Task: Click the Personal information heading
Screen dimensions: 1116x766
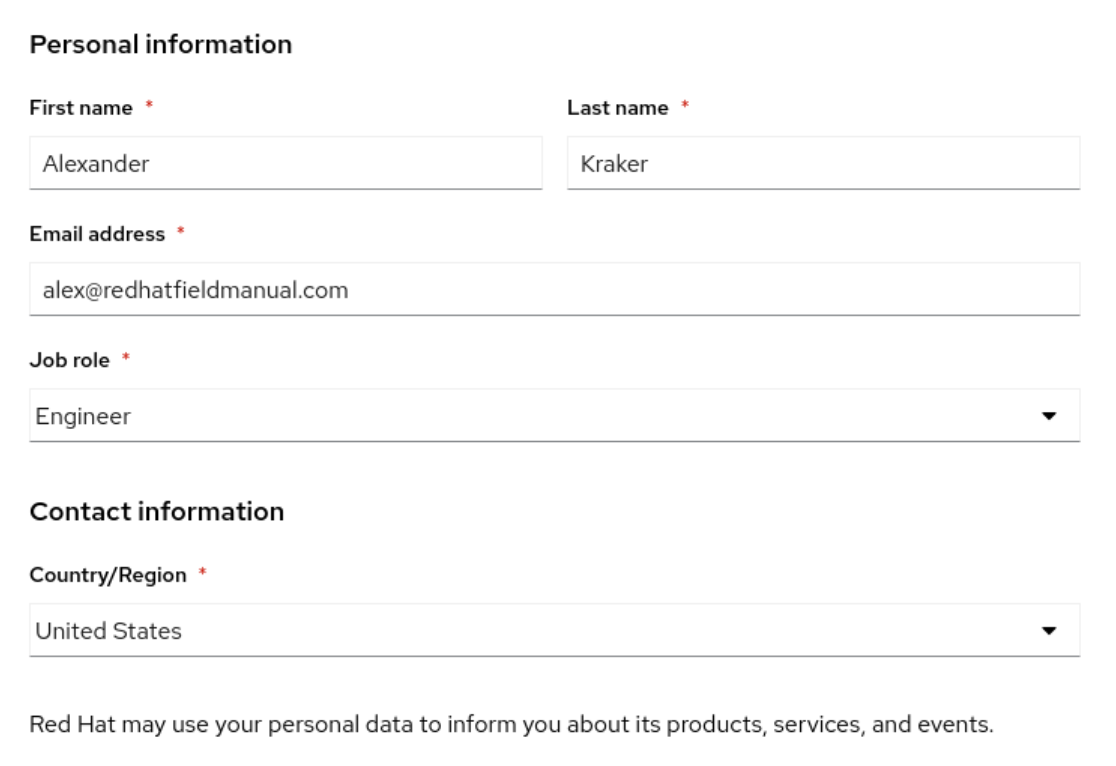Action: tap(161, 45)
